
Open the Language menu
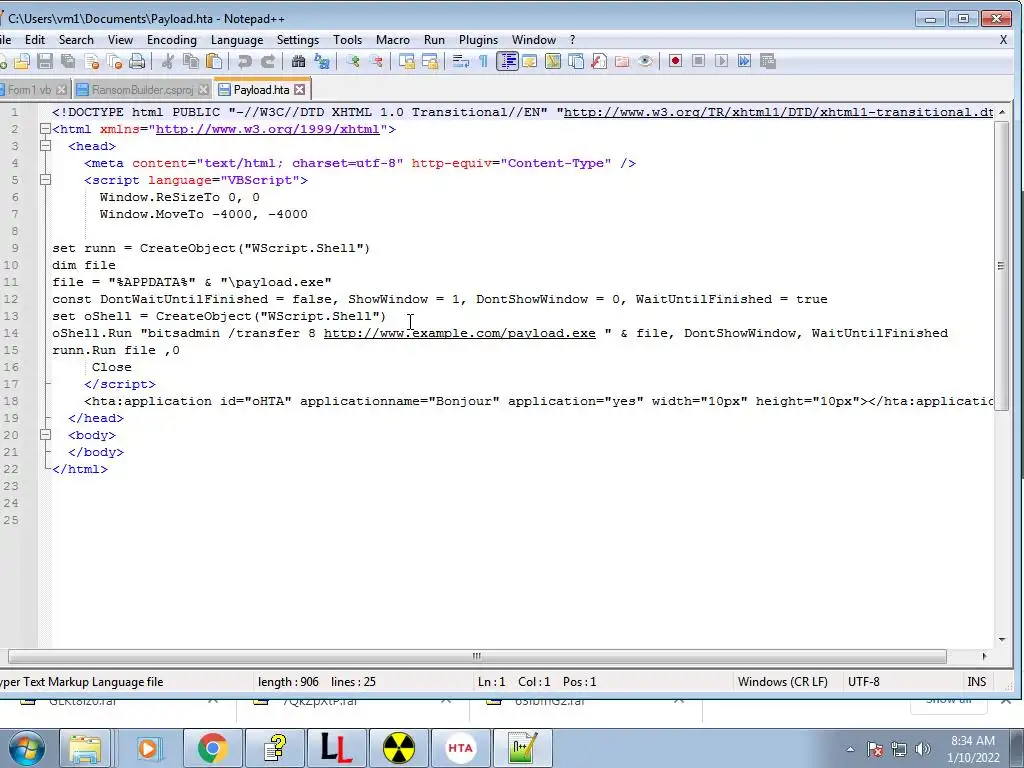click(237, 40)
